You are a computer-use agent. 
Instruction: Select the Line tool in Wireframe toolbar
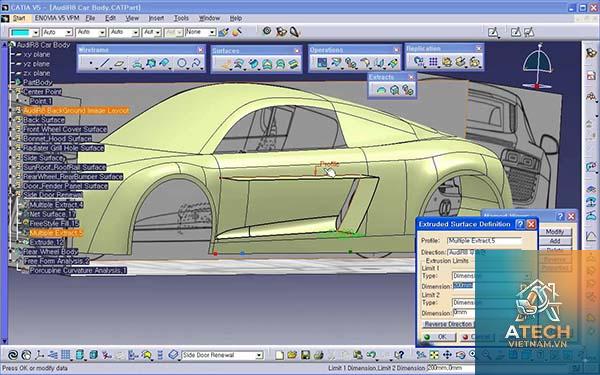tap(104, 63)
